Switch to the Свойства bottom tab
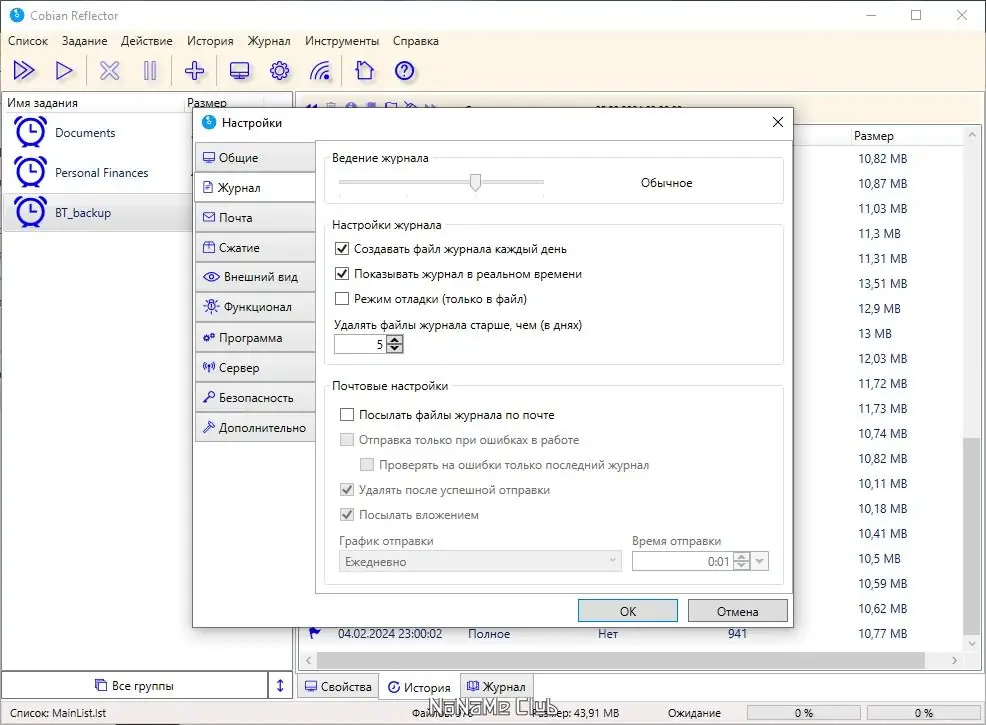 click(x=338, y=687)
